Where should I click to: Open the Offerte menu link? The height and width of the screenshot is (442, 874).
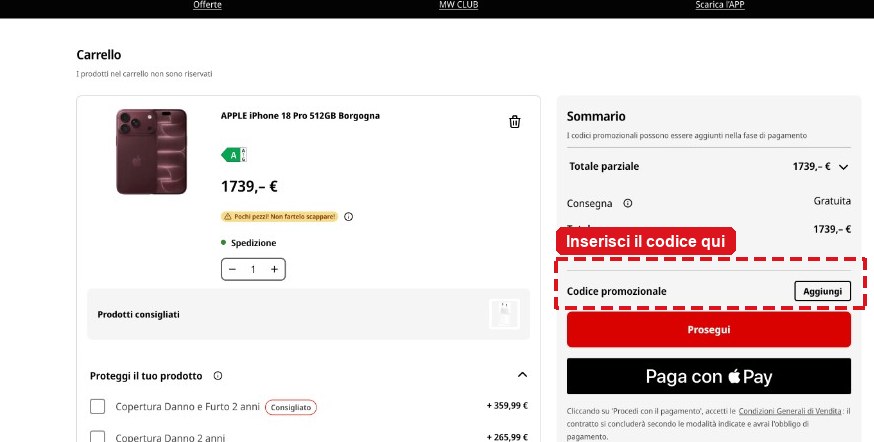[x=207, y=5]
